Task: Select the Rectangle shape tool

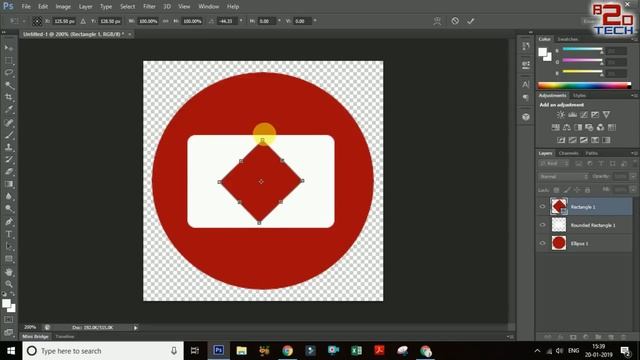Action: pyautogui.click(x=9, y=259)
